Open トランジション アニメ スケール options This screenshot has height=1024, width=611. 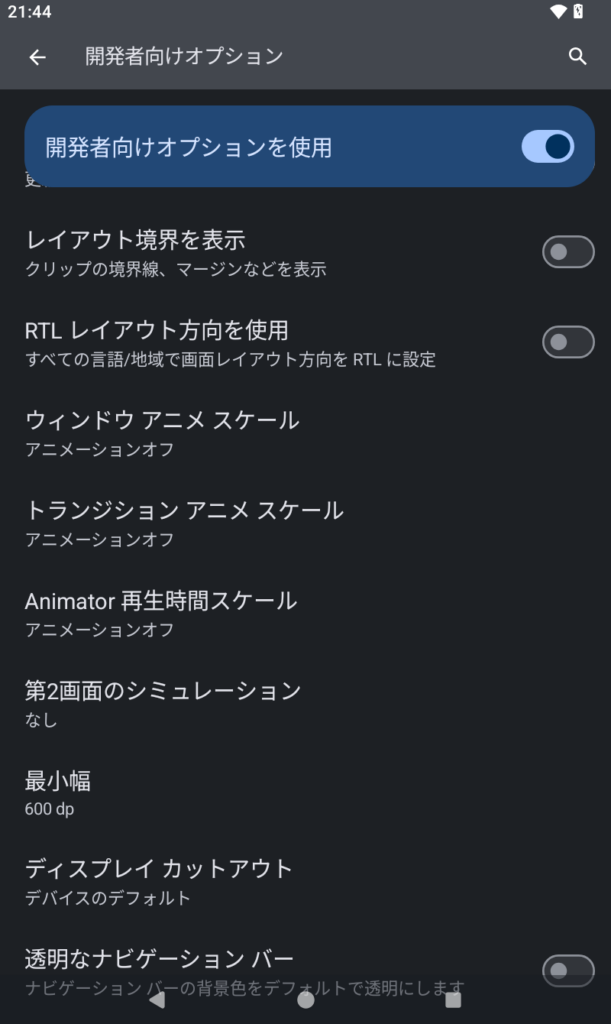pyautogui.click(x=184, y=522)
